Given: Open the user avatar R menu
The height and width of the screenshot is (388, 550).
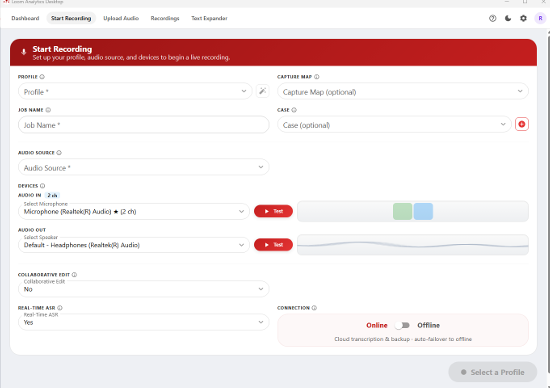Looking at the screenshot, I should pyautogui.click(x=540, y=18).
